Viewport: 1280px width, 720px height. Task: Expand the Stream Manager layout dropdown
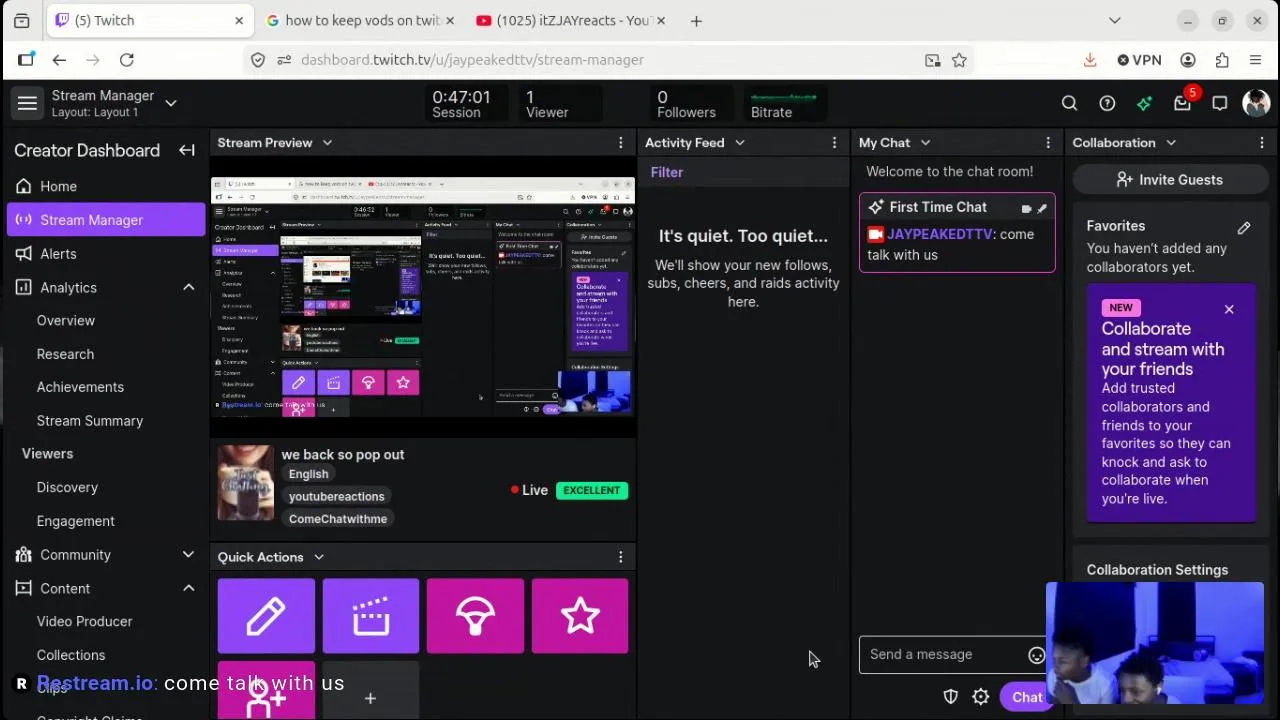tap(171, 103)
